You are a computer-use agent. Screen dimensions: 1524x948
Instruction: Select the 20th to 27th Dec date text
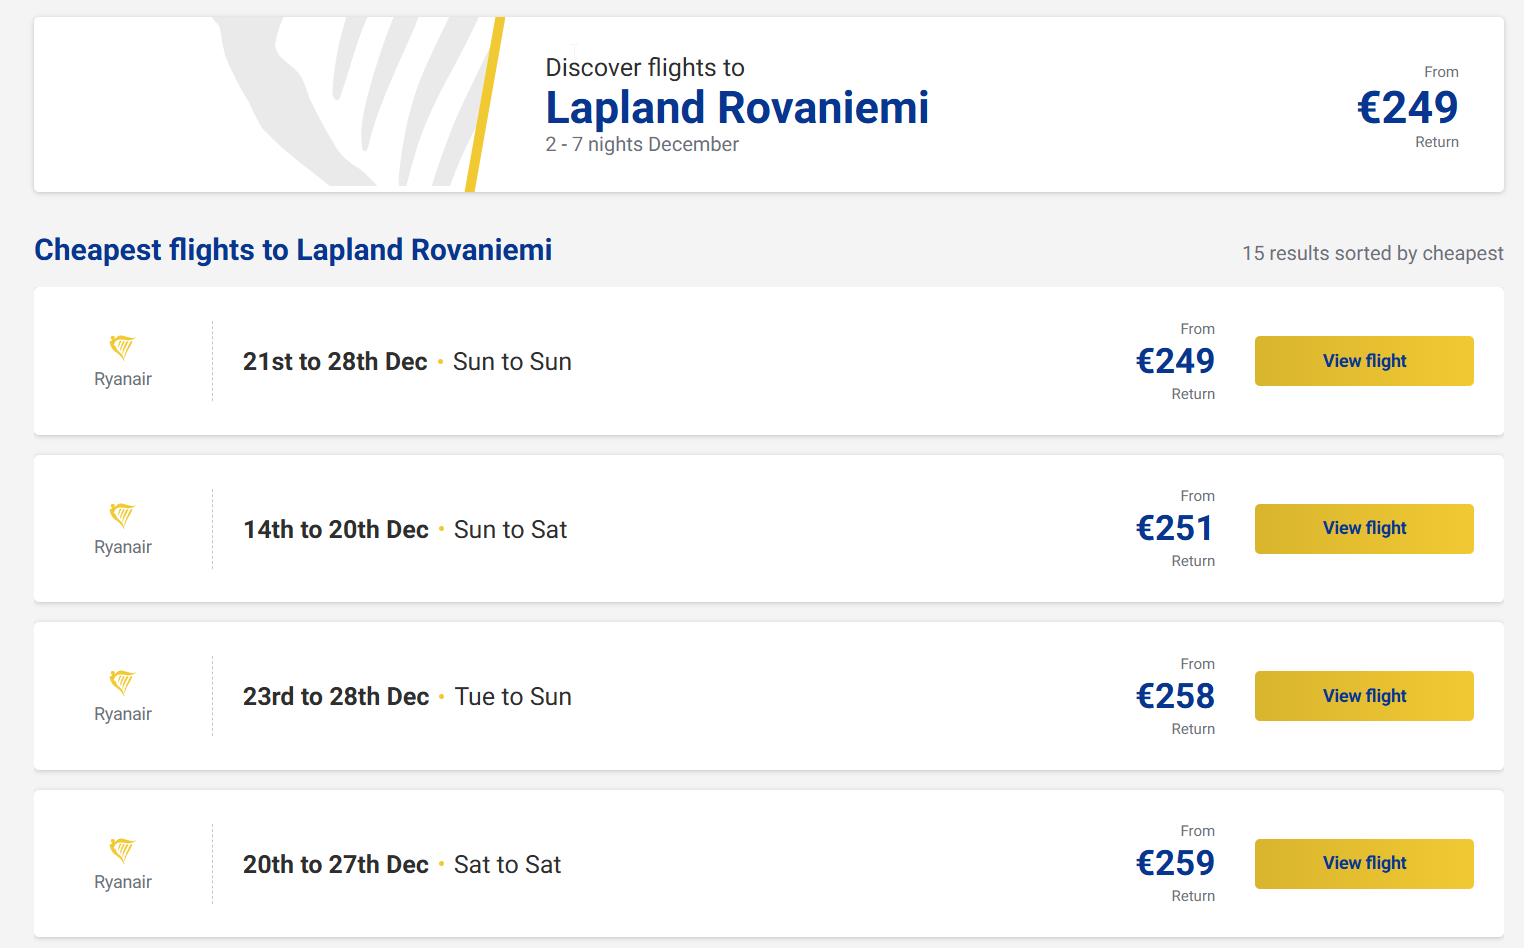(336, 865)
